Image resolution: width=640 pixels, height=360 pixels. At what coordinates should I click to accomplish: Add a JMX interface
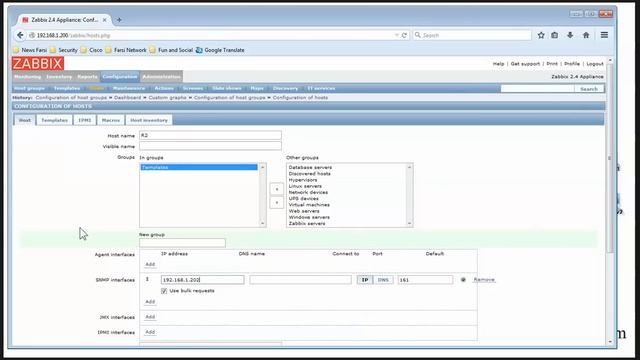(x=150, y=317)
